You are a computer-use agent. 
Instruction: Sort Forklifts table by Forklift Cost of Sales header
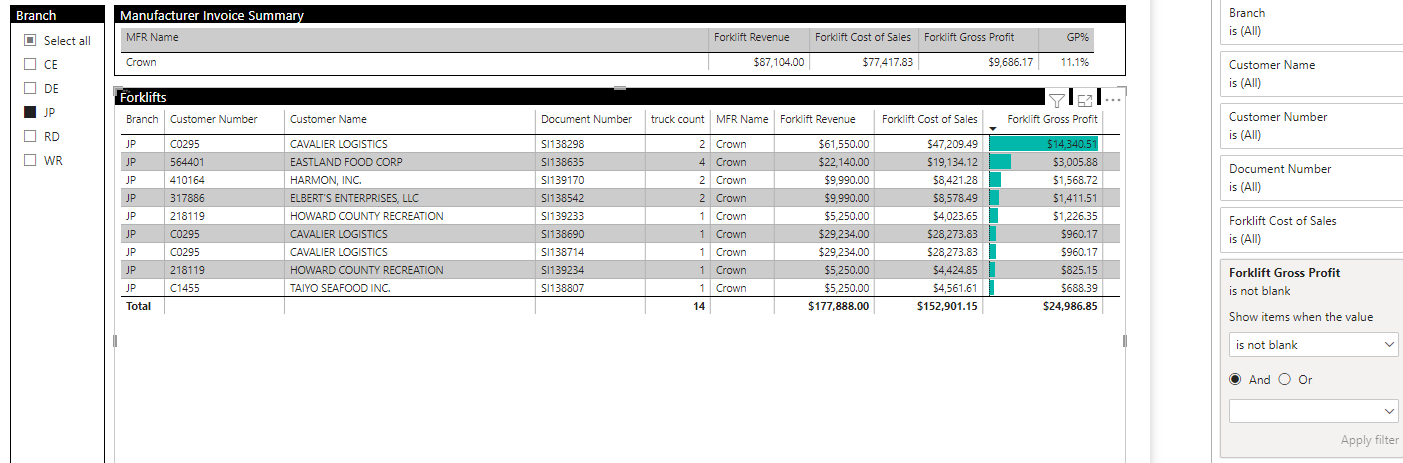[x=929, y=119]
